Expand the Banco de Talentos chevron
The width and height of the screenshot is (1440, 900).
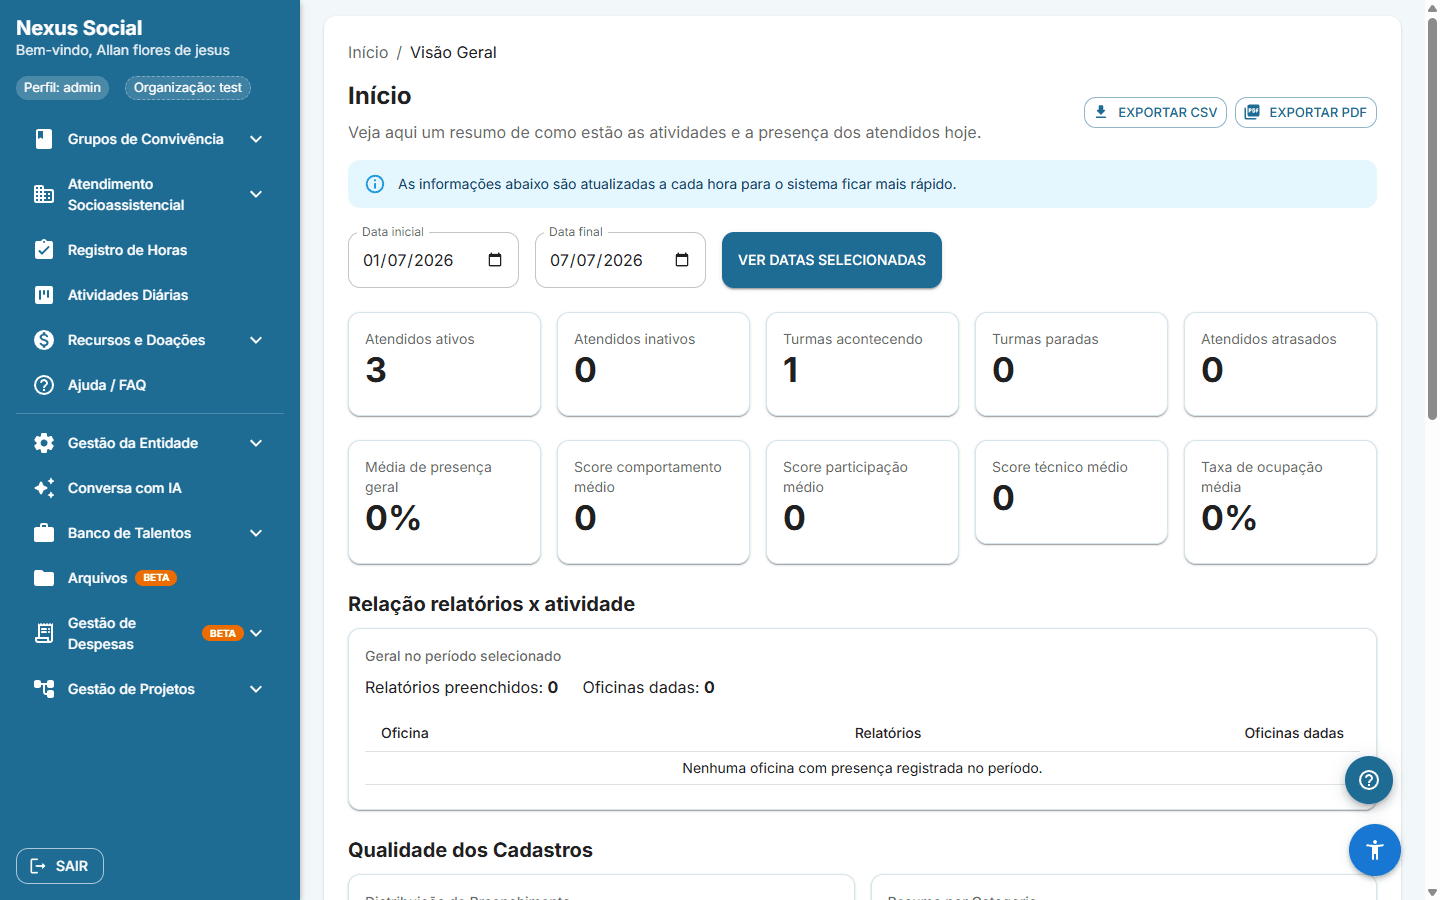tap(256, 533)
